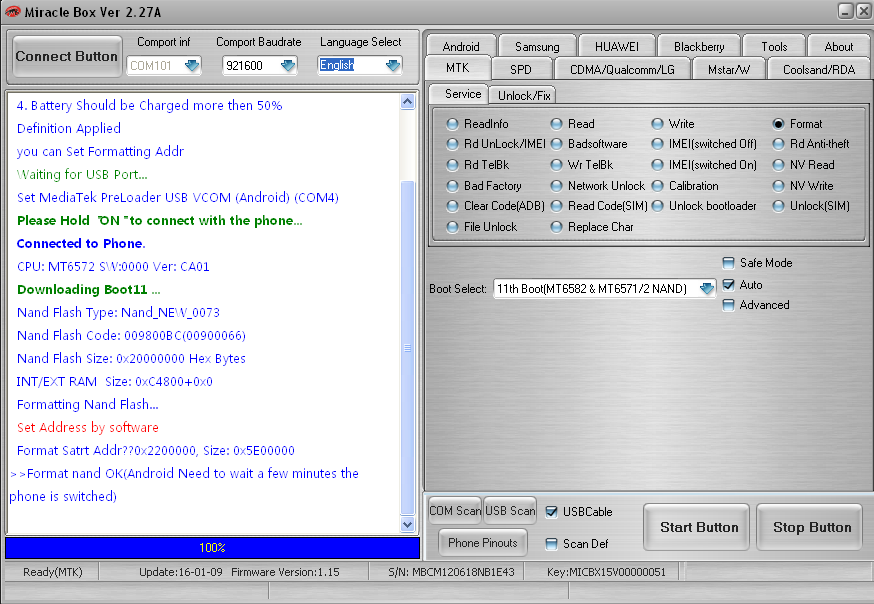Open the Comport inf dropdown arrow
874x604 pixels.
pyautogui.click(x=192, y=66)
